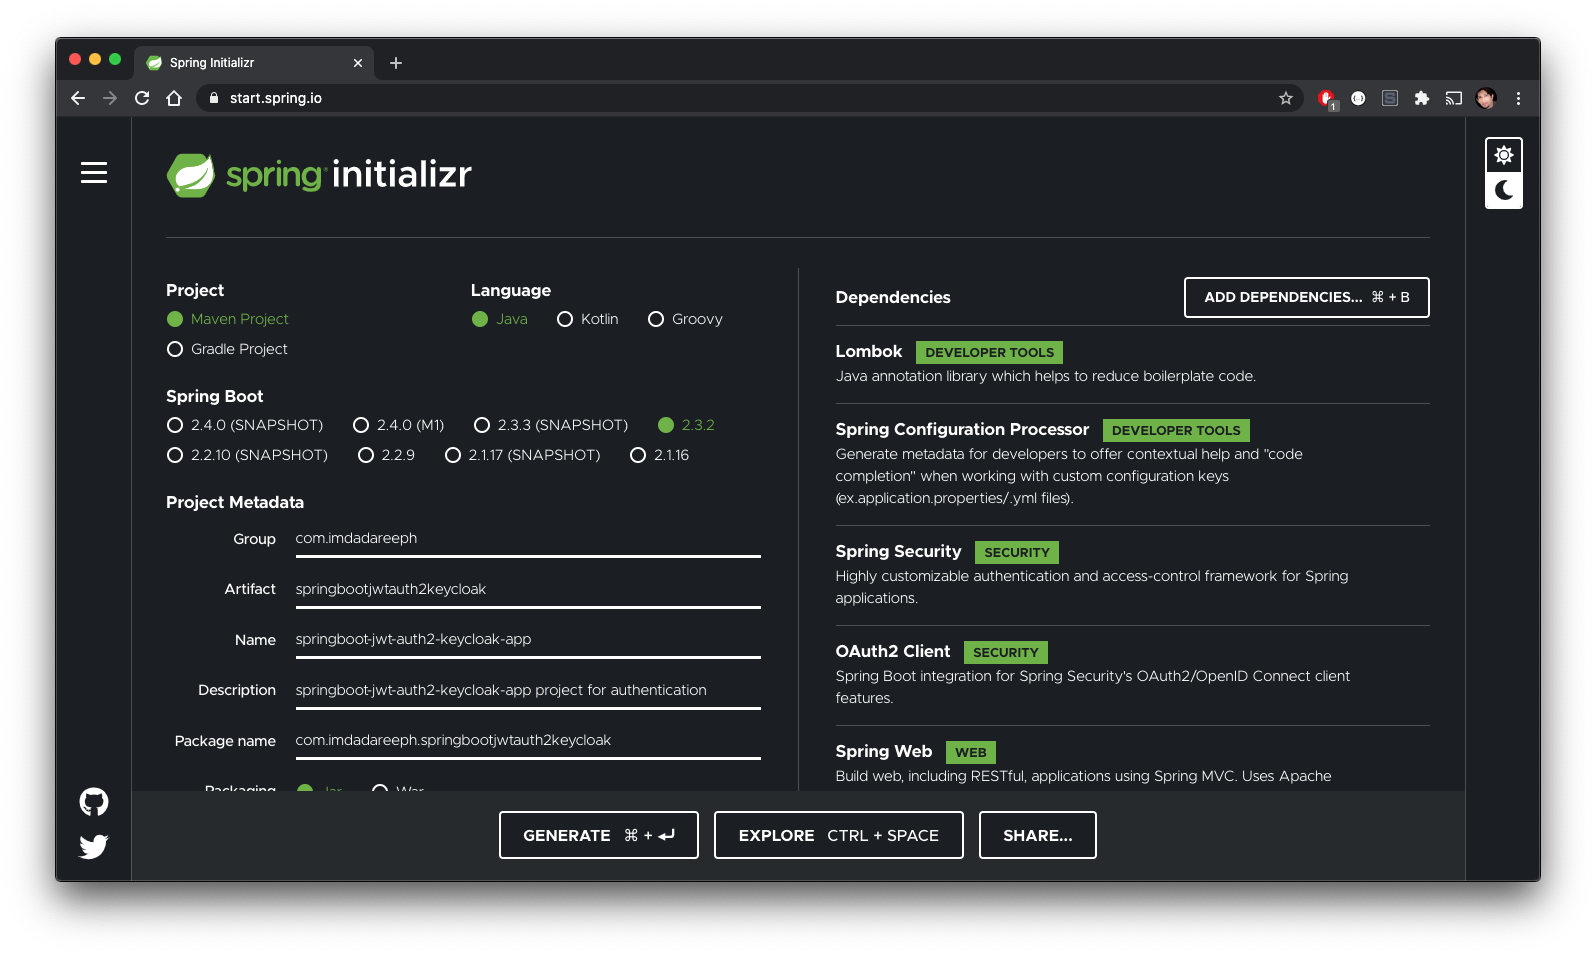The height and width of the screenshot is (955, 1596).
Task: Bookmark this page with the star icon
Action: [x=1286, y=98]
